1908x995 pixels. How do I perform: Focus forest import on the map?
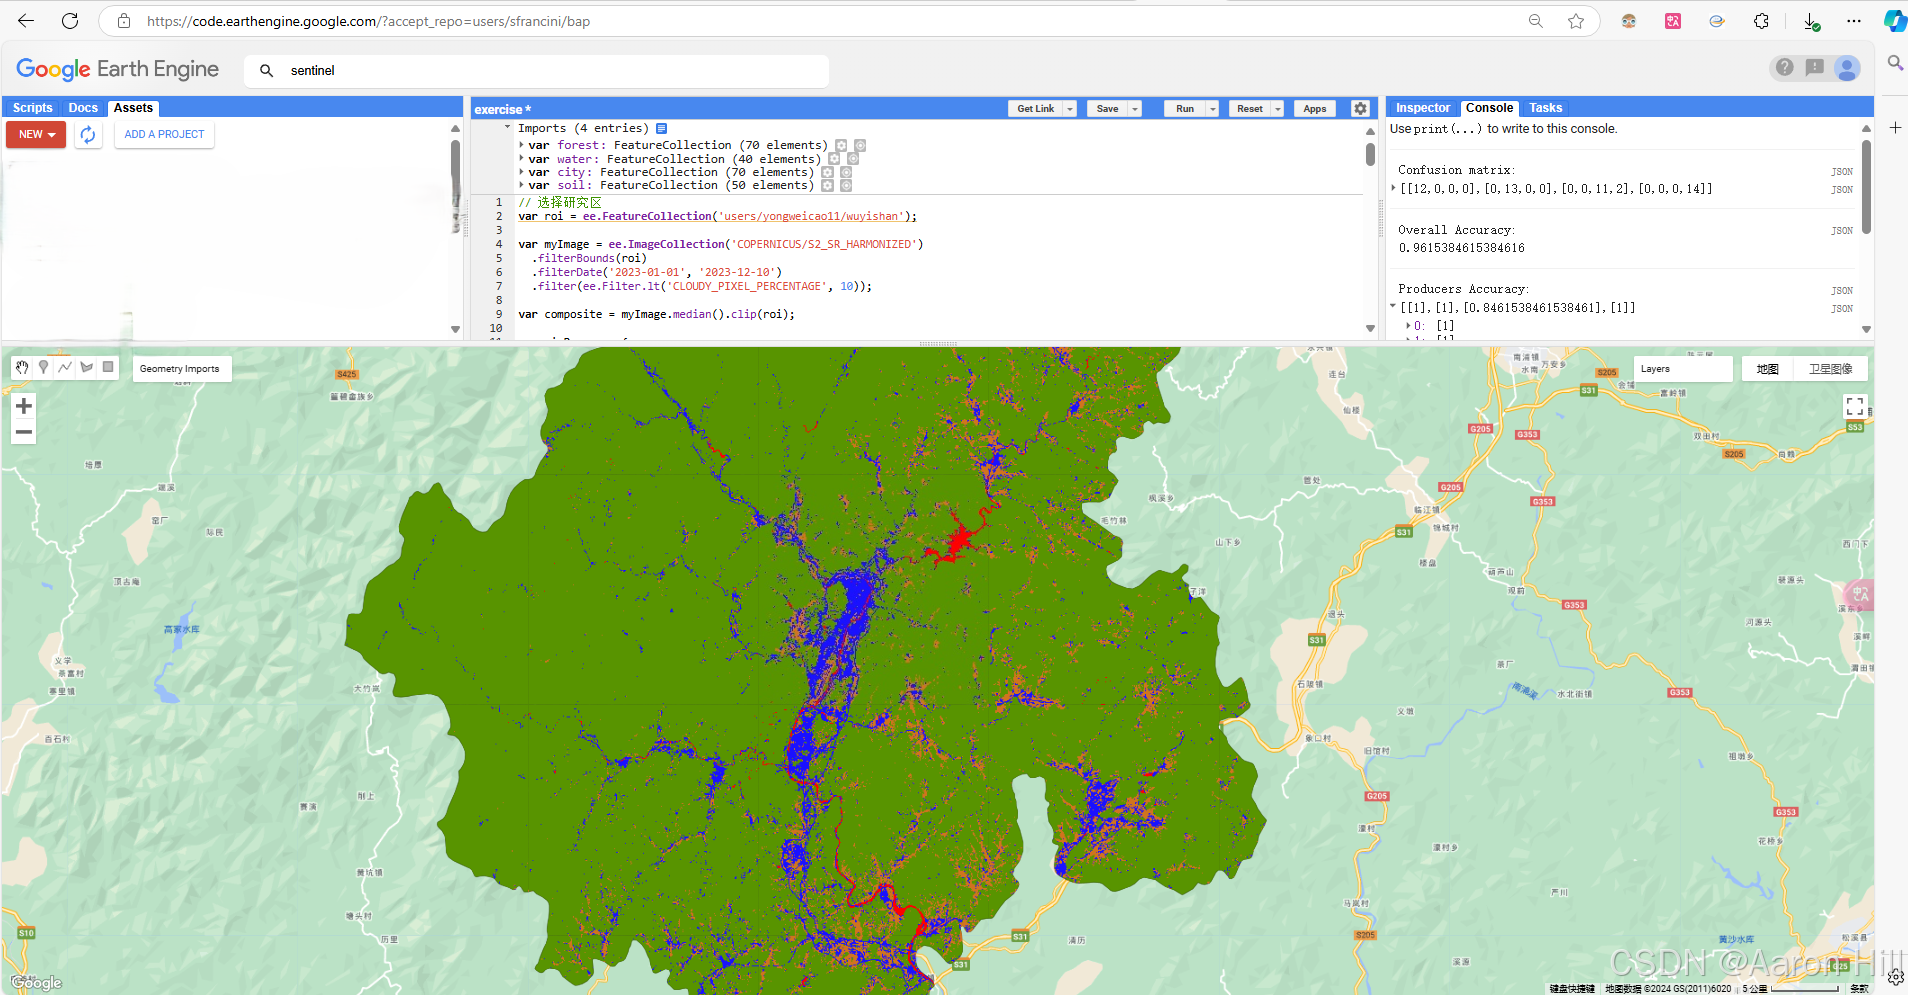point(860,146)
